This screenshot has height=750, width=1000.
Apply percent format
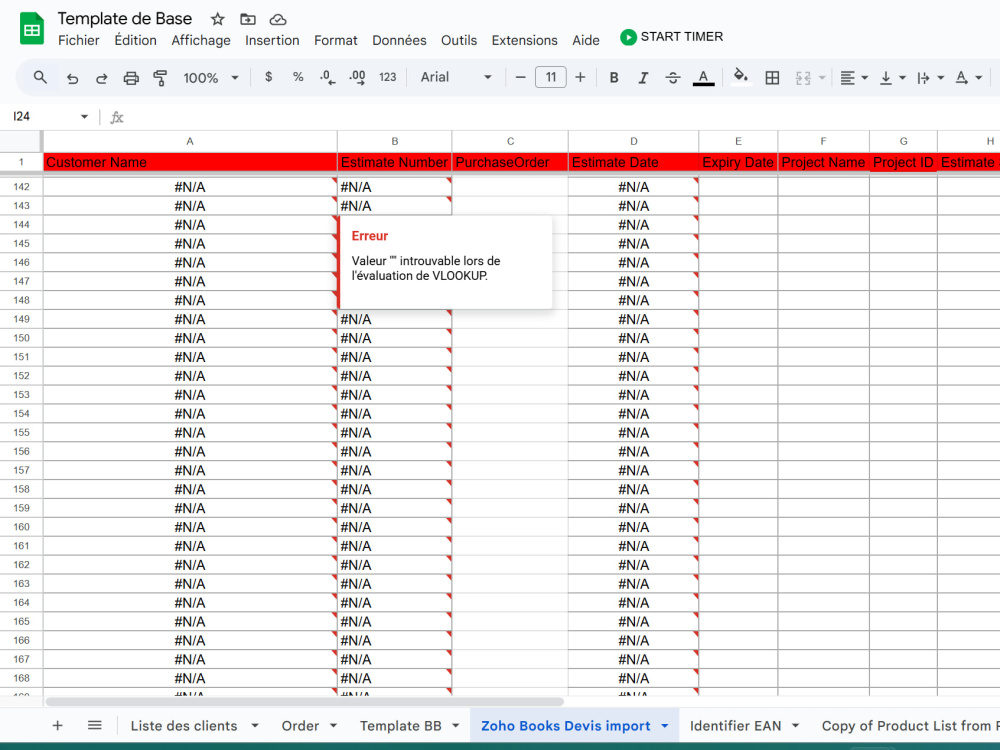pyautogui.click(x=298, y=77)
